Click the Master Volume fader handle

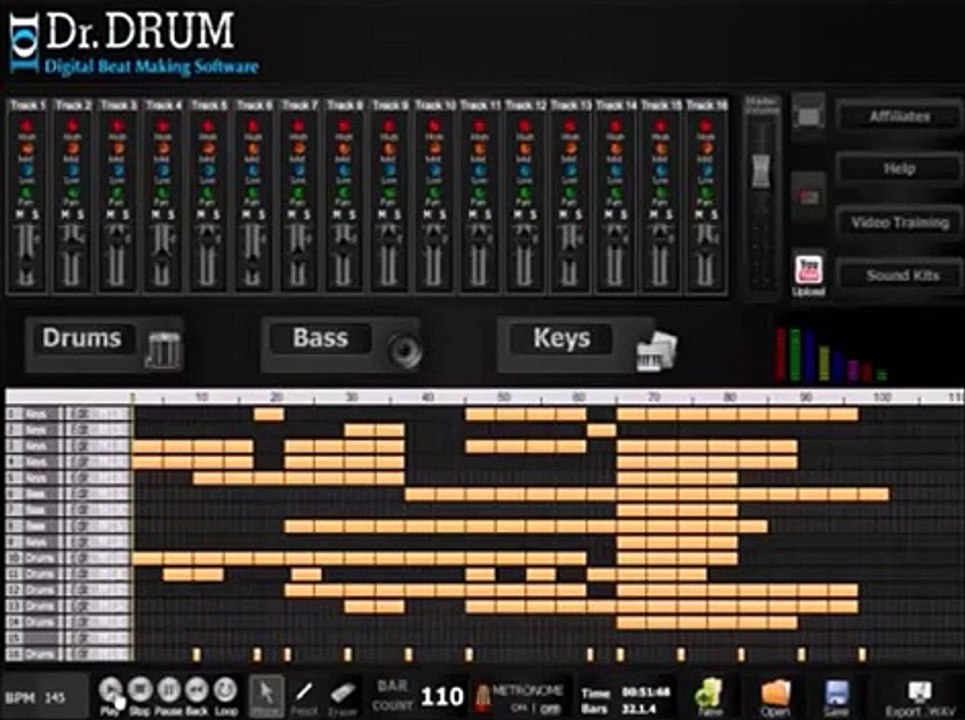761,170
